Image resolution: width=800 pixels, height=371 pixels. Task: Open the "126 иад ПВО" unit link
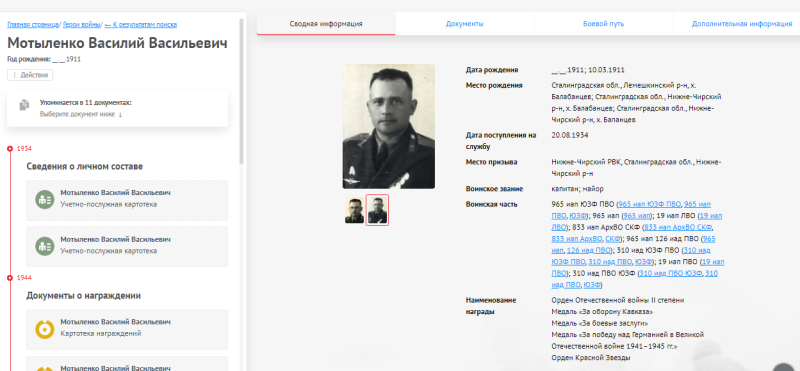[x=588, y=250]
